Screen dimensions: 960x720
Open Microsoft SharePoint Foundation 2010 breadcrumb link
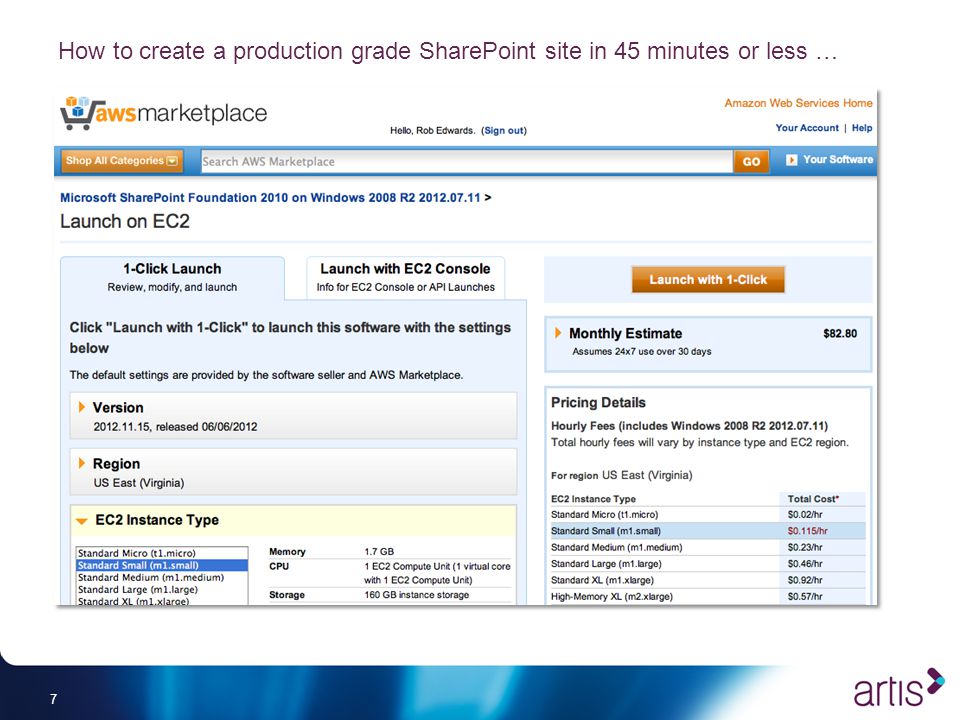point(270,198)
